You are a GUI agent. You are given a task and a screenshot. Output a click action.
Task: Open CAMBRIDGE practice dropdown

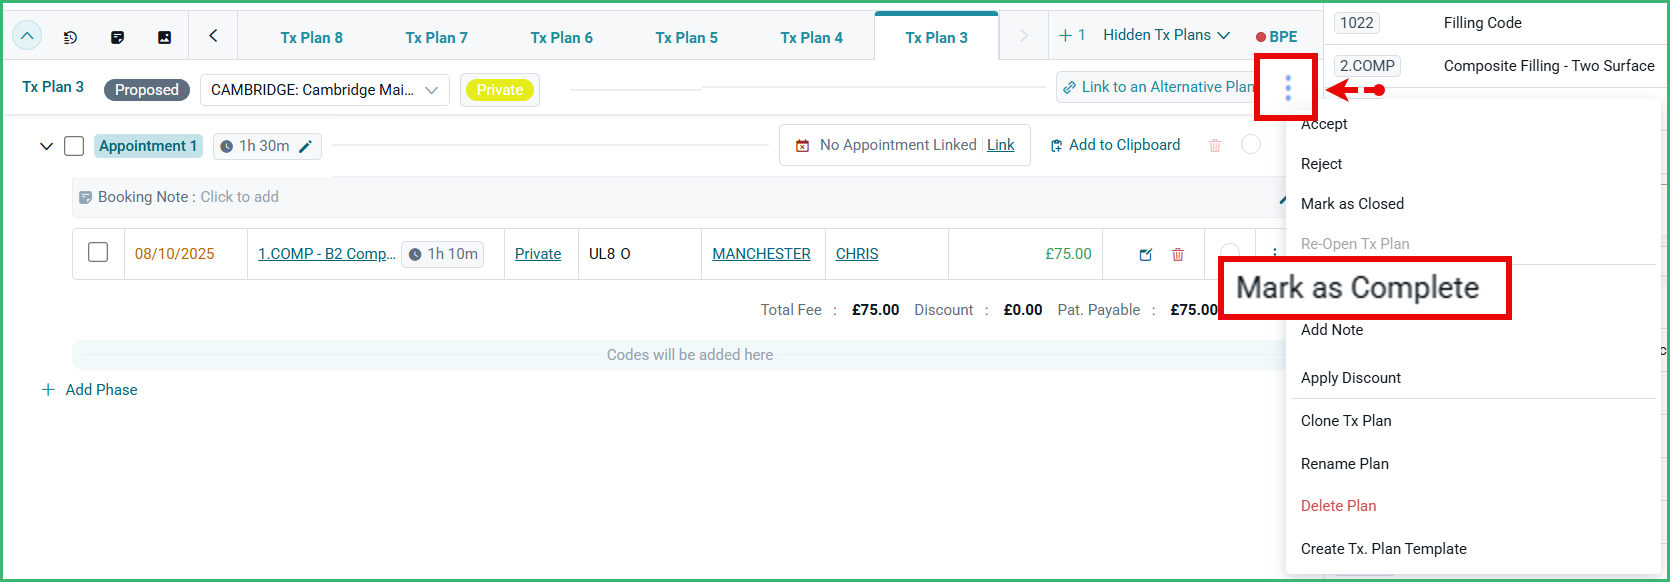[x=325, y=90]
